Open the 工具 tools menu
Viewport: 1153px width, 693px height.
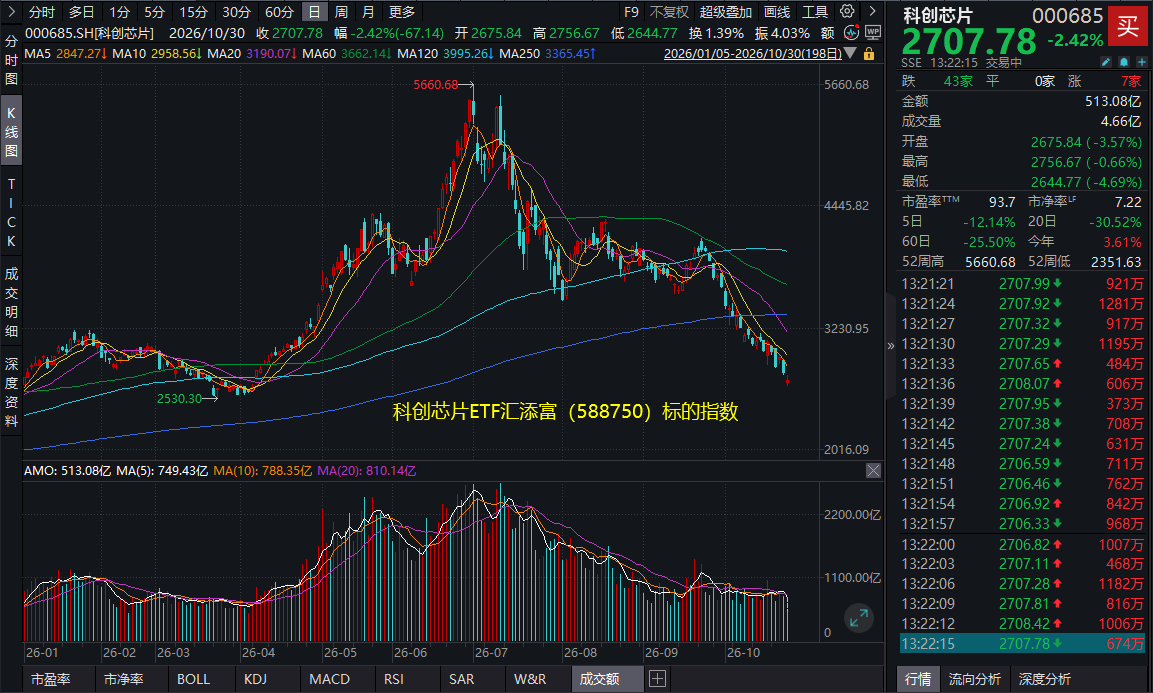[815, 12]
